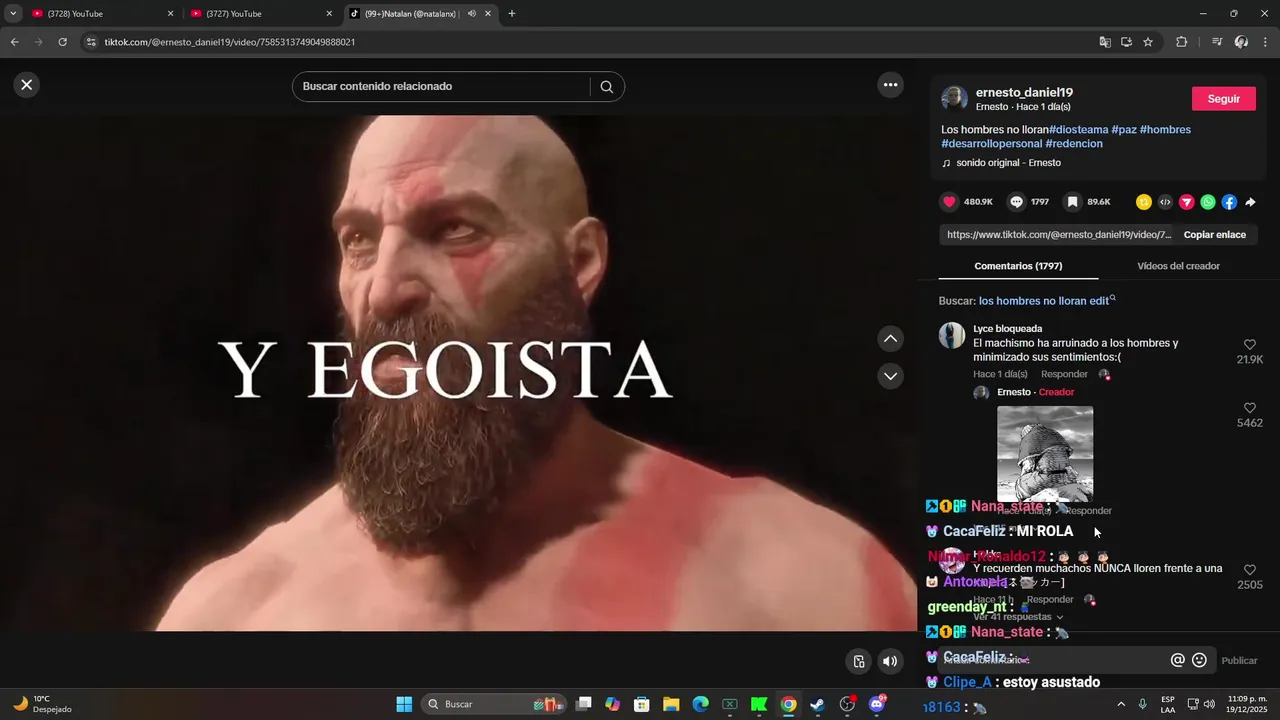
Task: Close the TikTok video viewer with X
Action: pyautogui.click(x=27, y=85)
